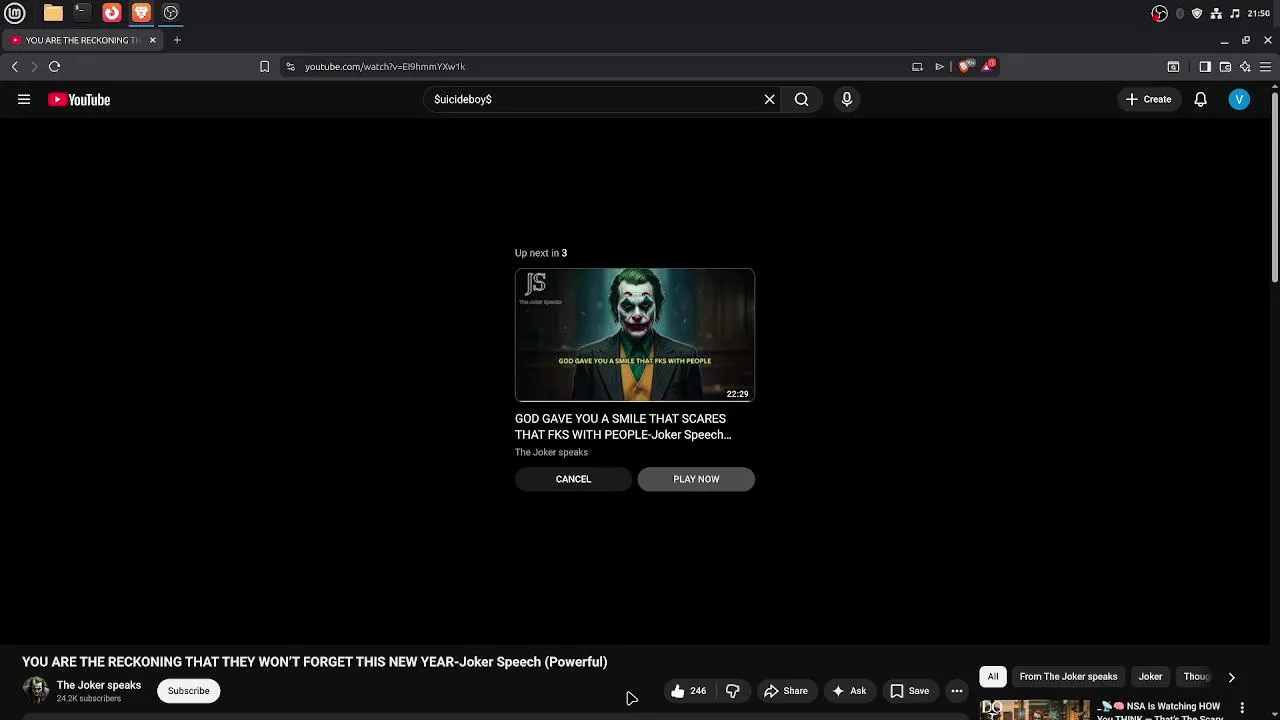Open options for NSA Is Watching video

tap(1244, 707)
